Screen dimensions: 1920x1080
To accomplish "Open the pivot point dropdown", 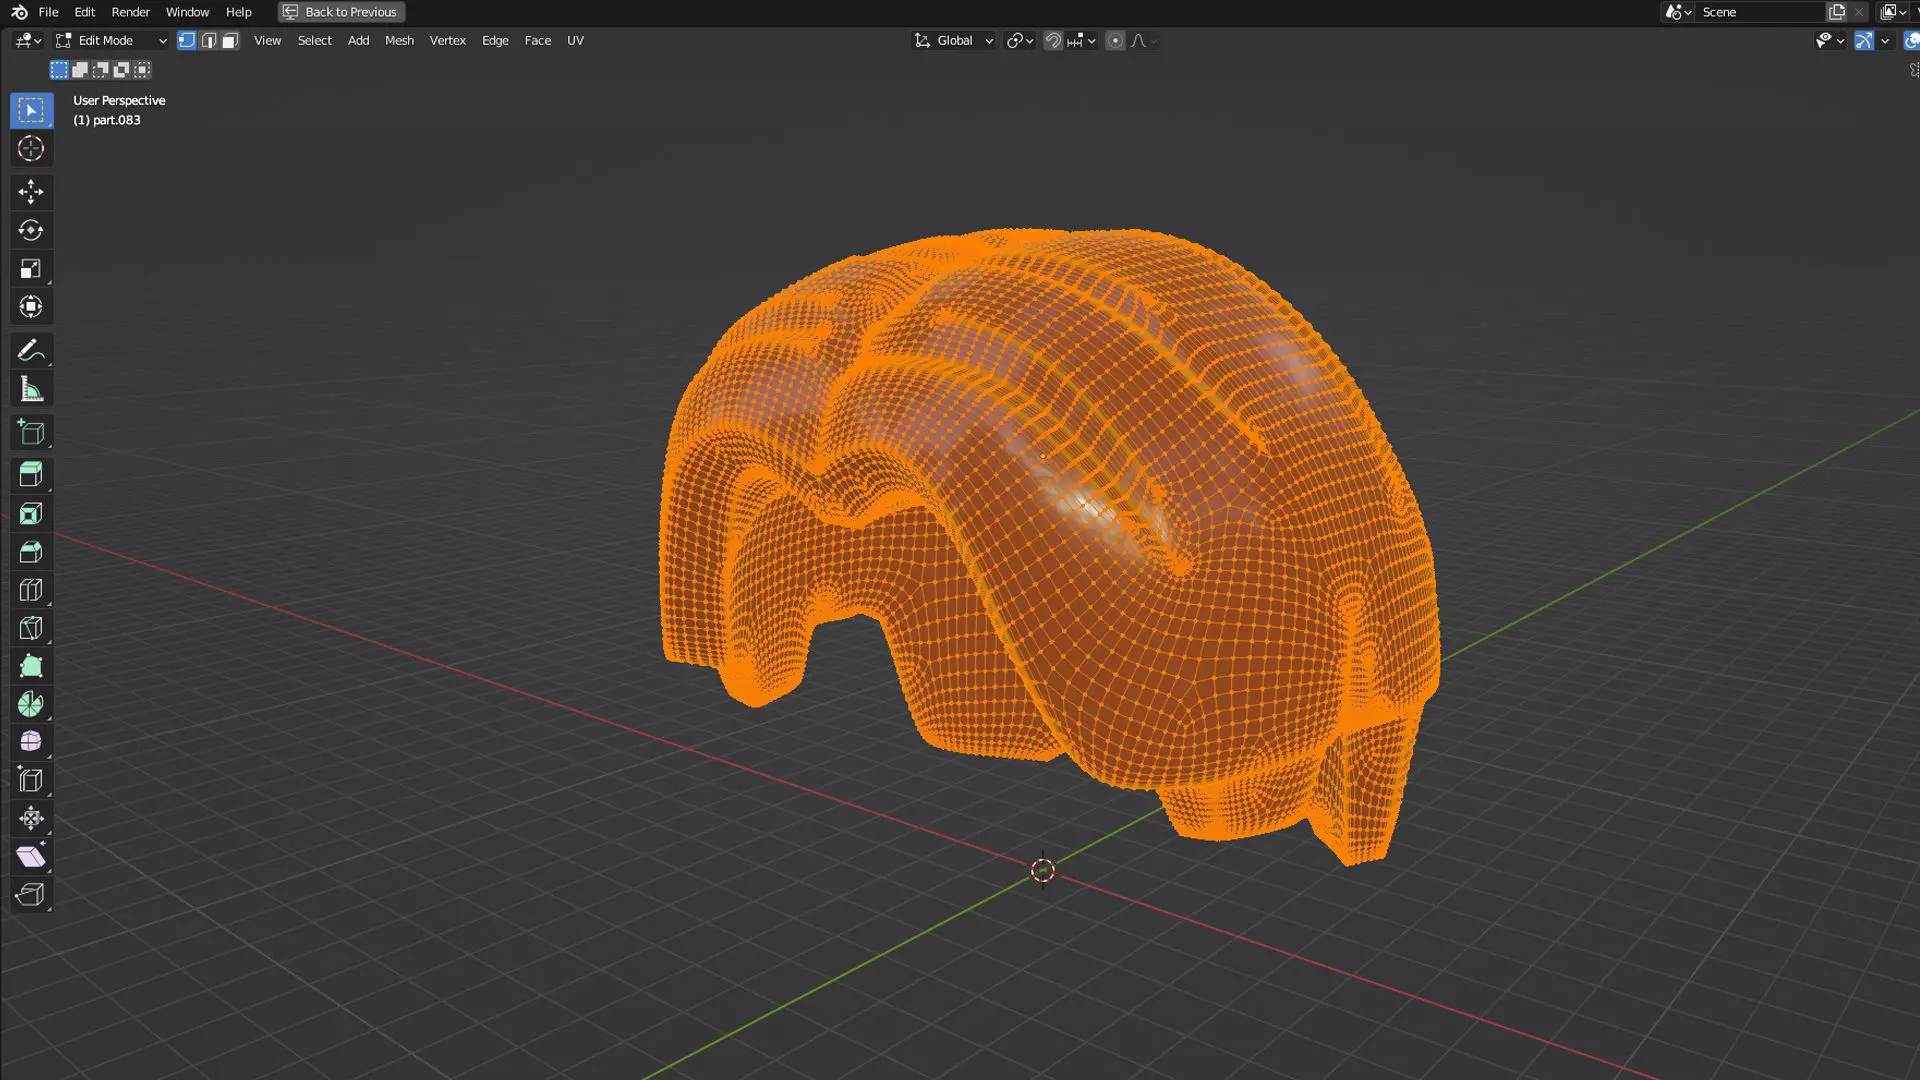I will pos(1020,41).
